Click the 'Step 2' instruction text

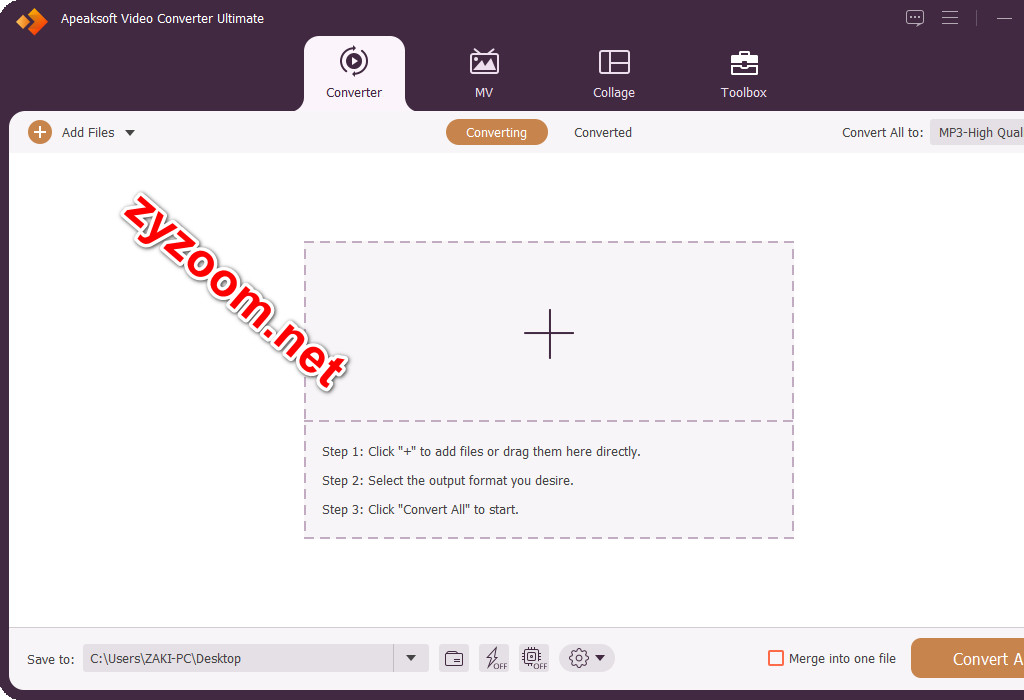tap(447, 481)
